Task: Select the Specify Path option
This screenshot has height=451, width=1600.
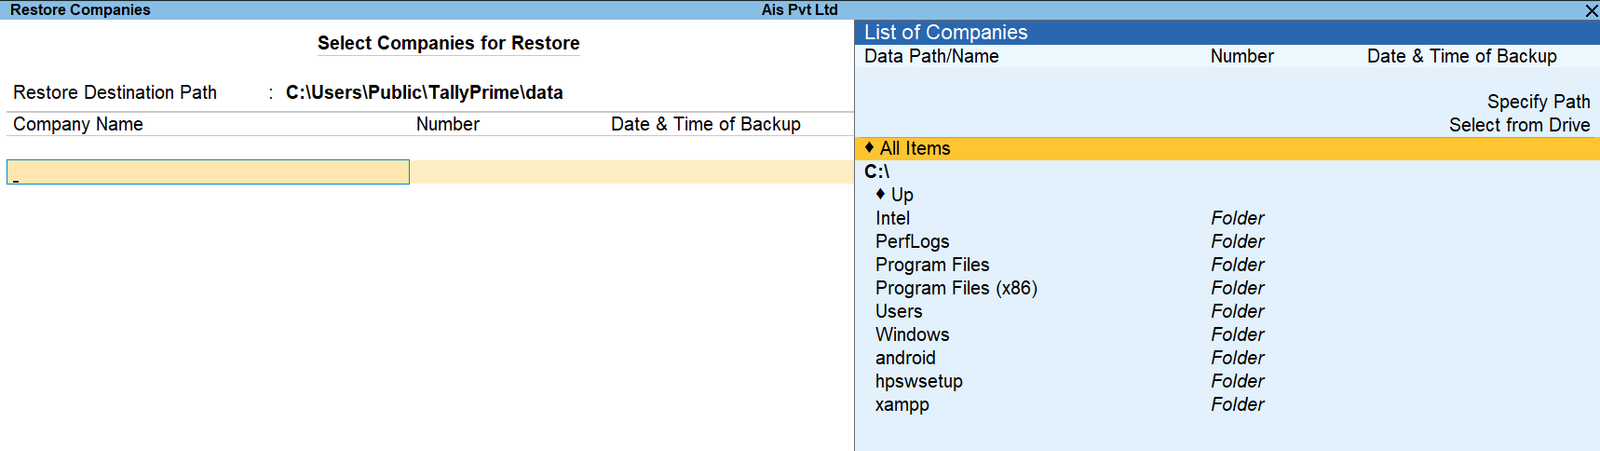Action: (x=1537, y=102)
